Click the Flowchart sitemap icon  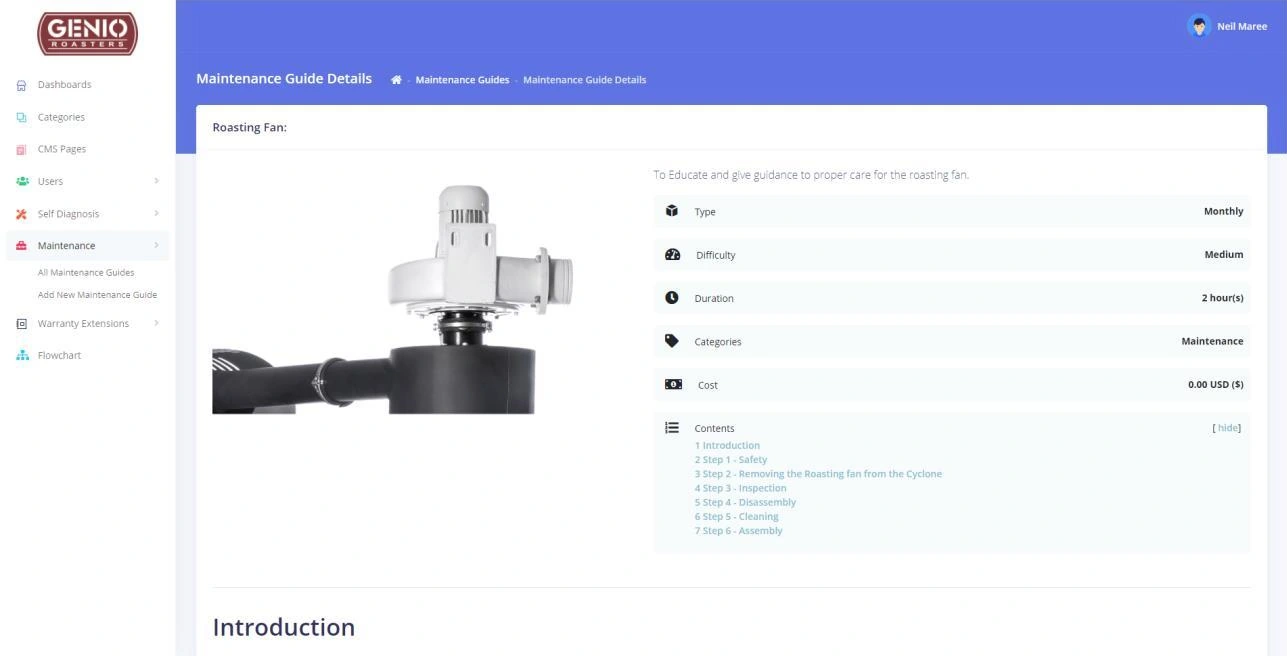[x=22, y=355]
